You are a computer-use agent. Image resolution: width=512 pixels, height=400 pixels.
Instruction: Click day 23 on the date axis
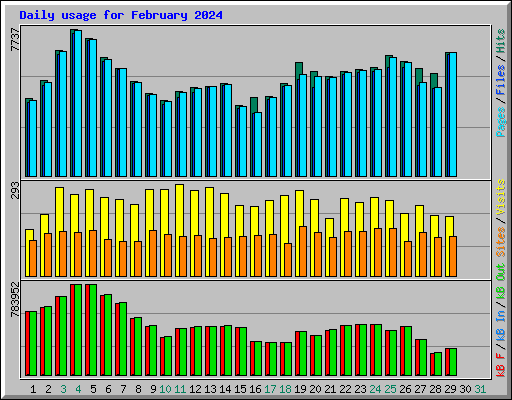[x=360, y=389]
